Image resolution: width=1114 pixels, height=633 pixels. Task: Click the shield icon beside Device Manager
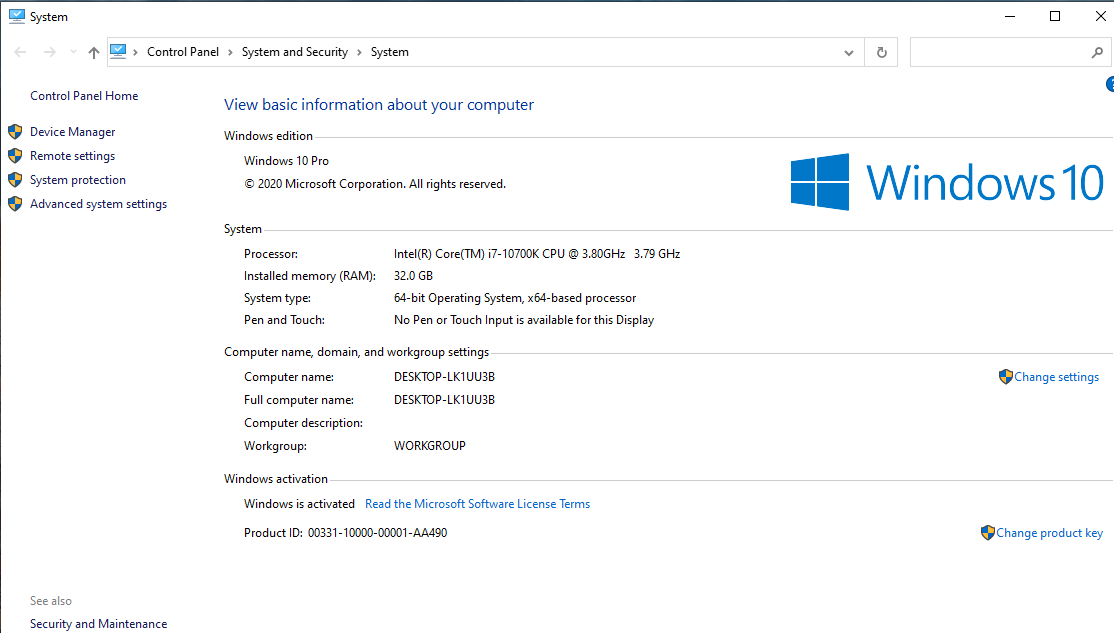pyautogui.click(x=15, y=132)
